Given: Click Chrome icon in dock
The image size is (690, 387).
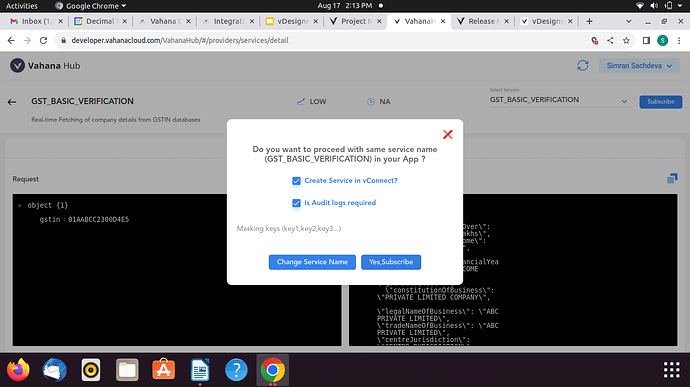Looking at the screenshot, I should (x=272, y=370).
